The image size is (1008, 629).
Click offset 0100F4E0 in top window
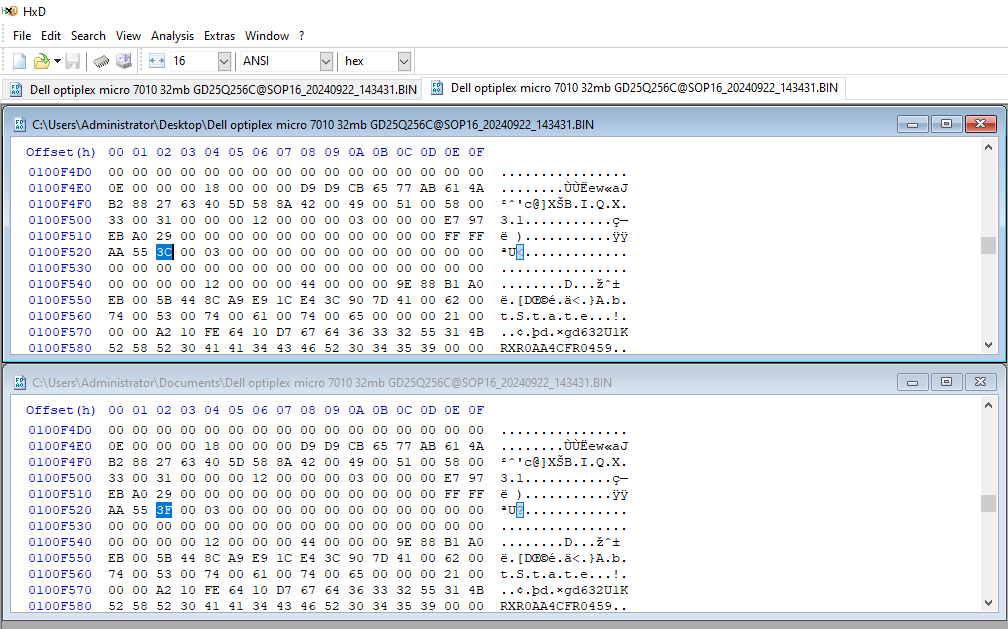point(60,188)
